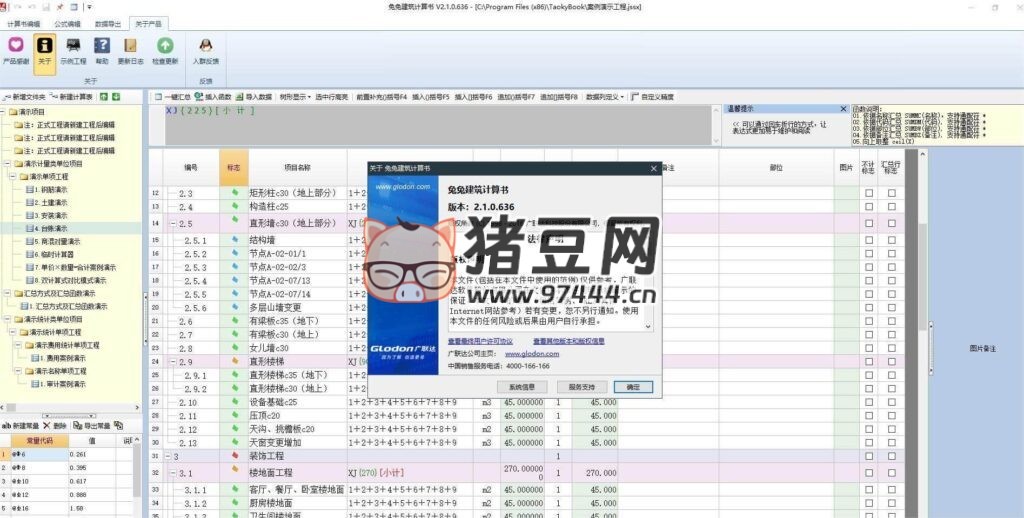Collapse table row 2.5 直形墙c30
Image resolution: width=1024 pixels, height=518 pixels.
(174, 223)
